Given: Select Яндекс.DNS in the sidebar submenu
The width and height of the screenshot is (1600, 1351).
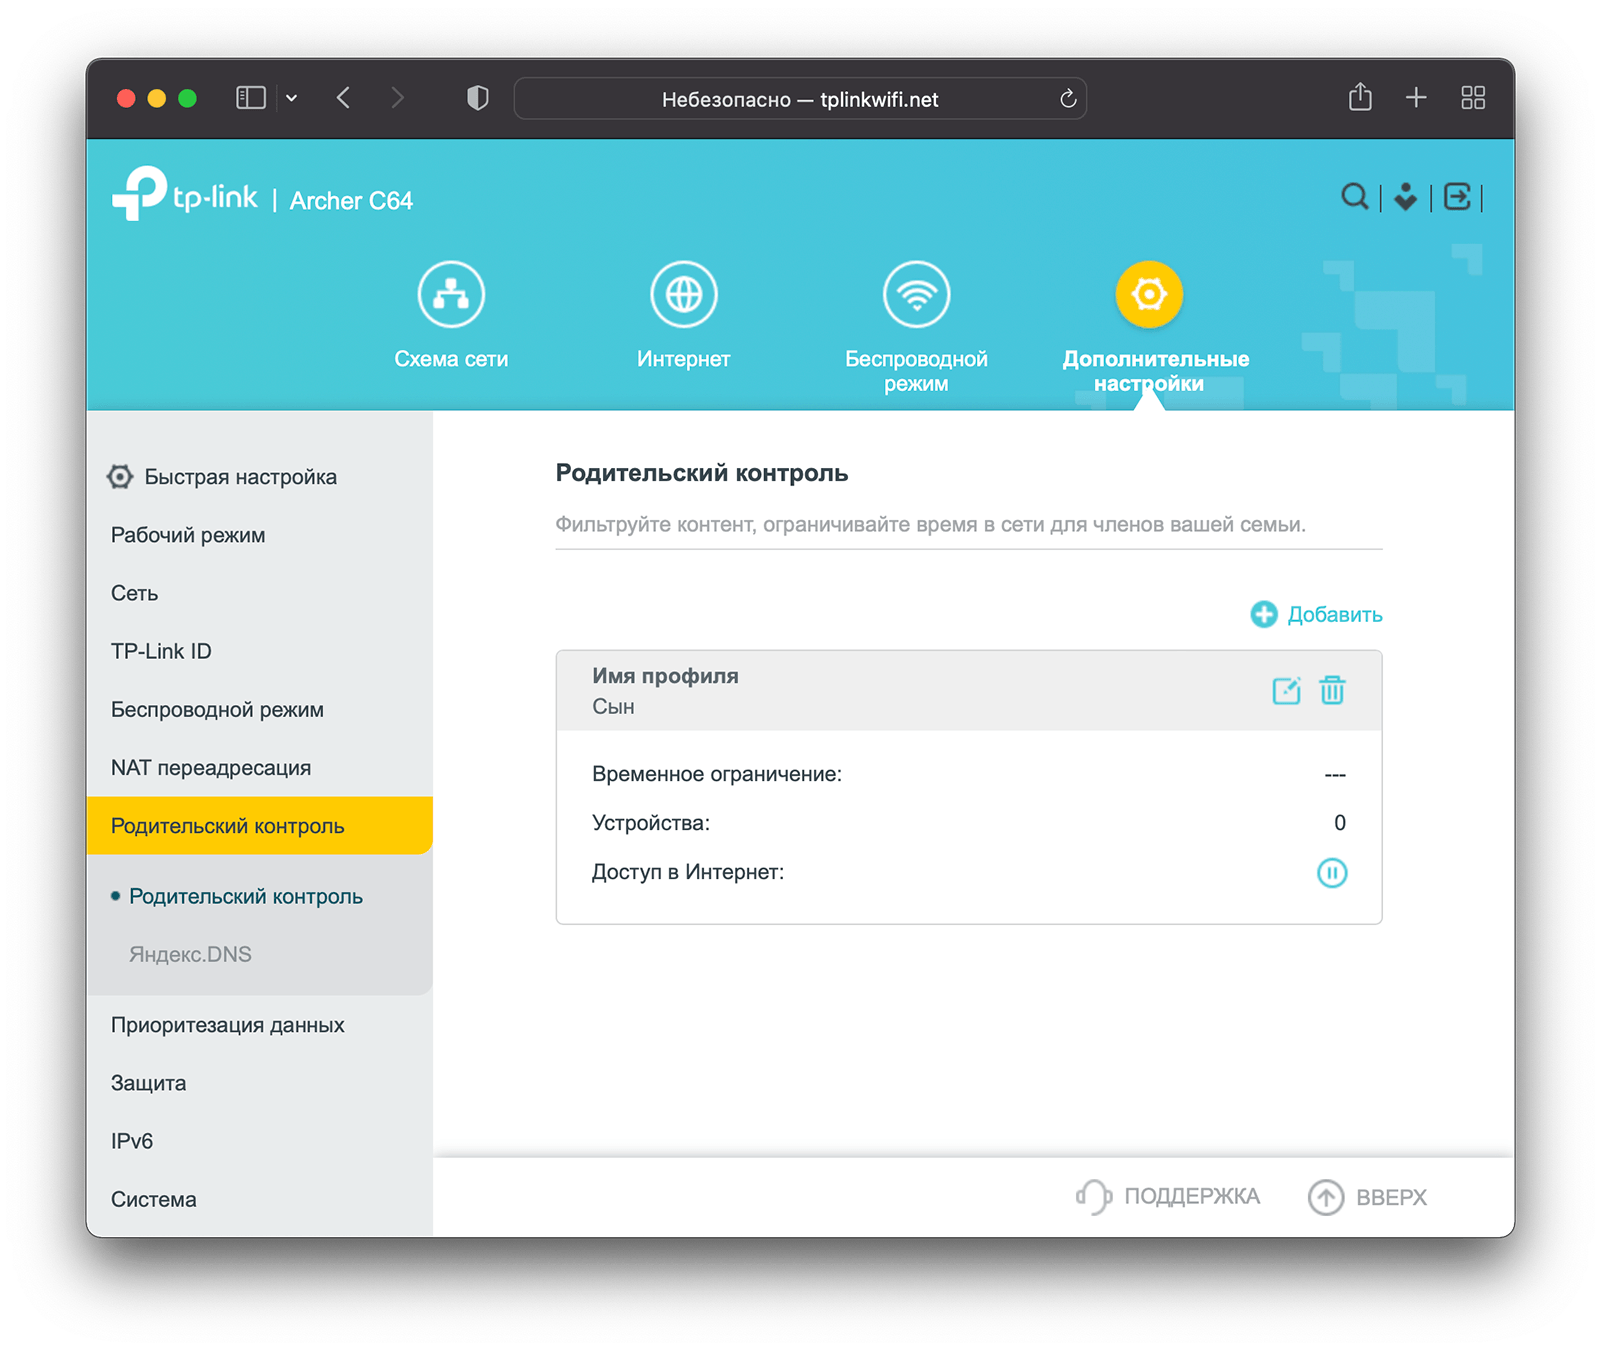Looking at the screenshot, I should (190, 954).
